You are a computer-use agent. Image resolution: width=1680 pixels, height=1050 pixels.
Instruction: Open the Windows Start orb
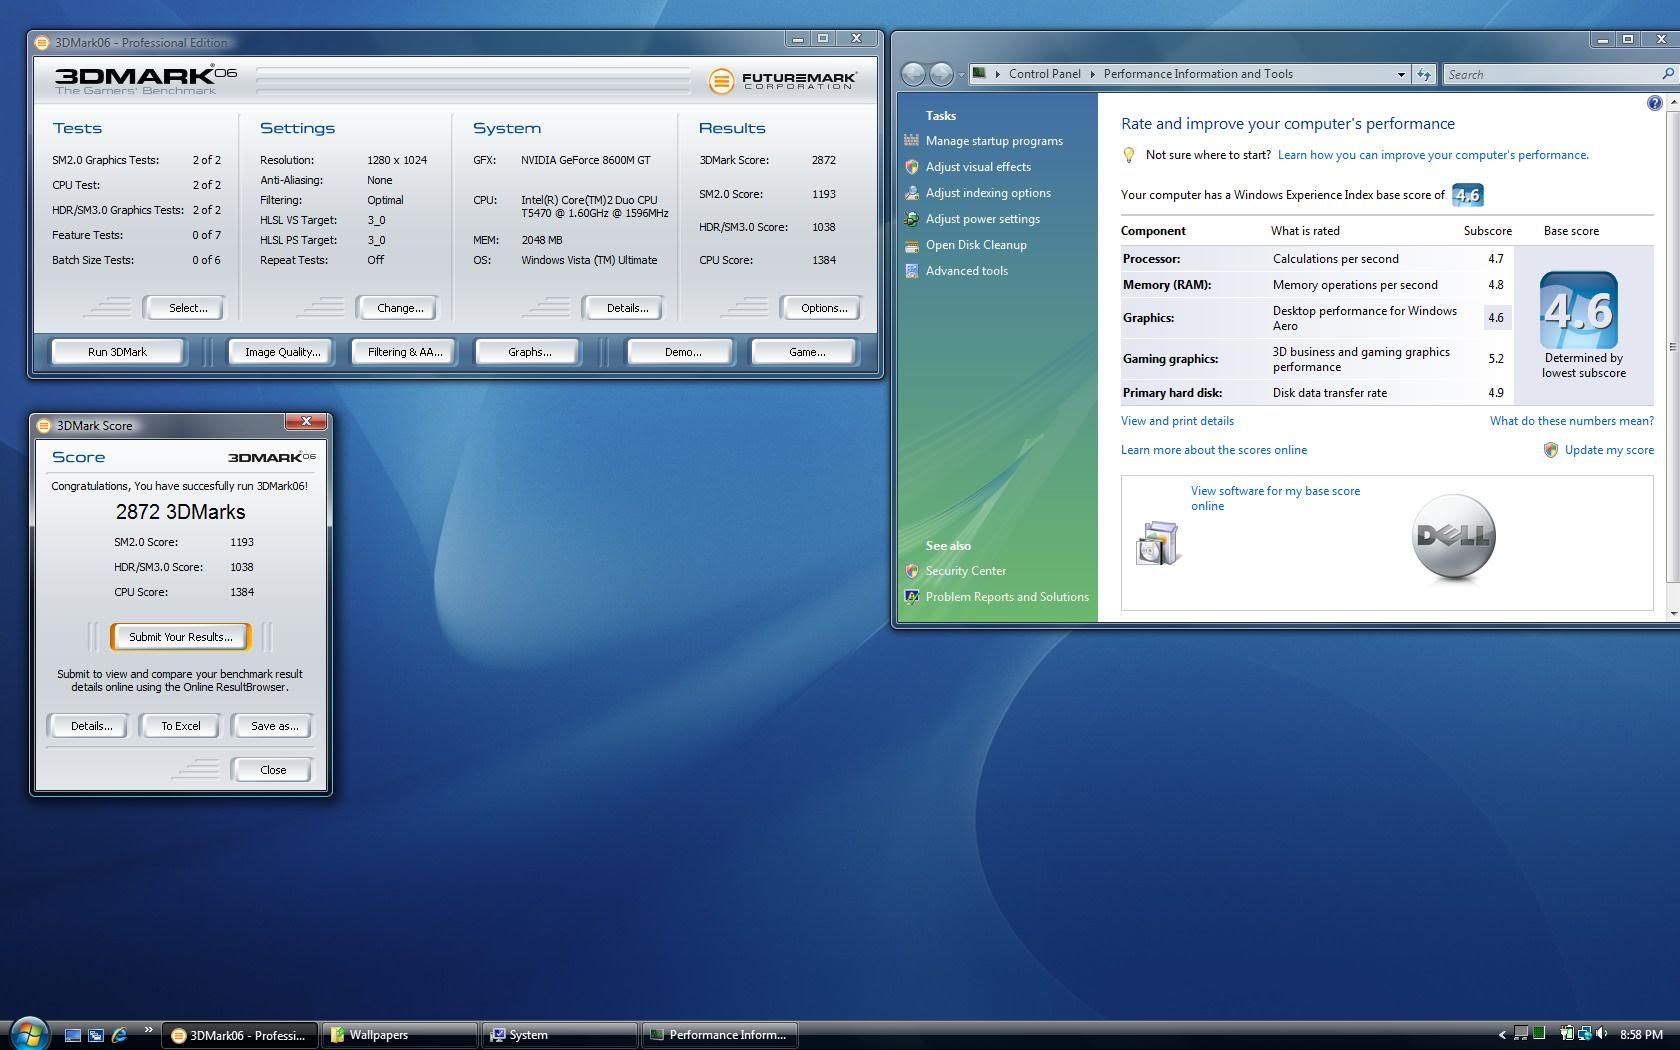coord(29,1034)
